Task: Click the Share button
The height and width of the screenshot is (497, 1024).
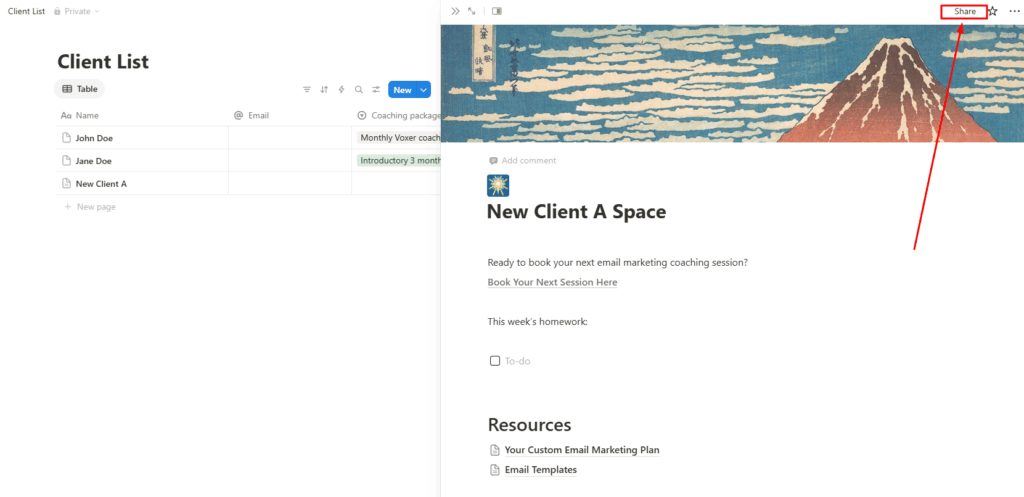Action: click(x=964, y=11)
